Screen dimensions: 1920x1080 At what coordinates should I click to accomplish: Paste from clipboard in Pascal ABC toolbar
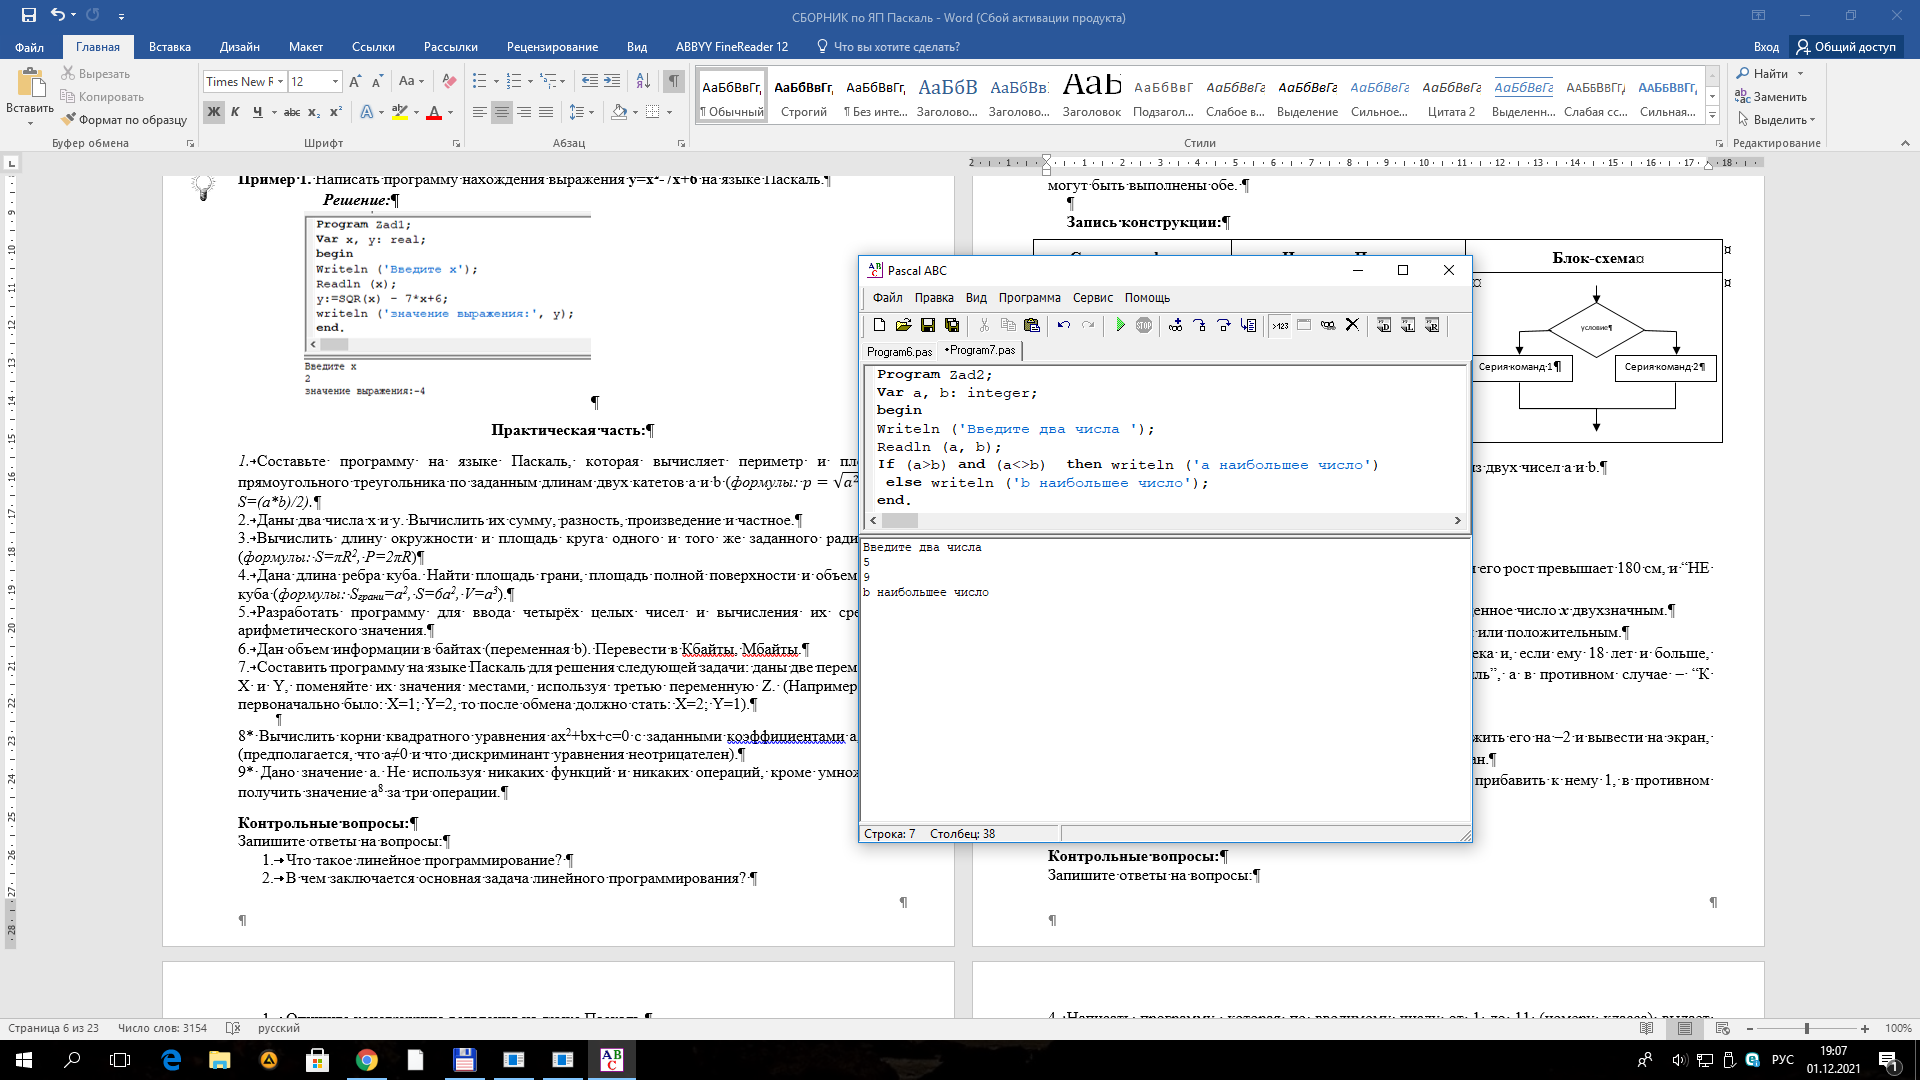tap(1032, 325)
